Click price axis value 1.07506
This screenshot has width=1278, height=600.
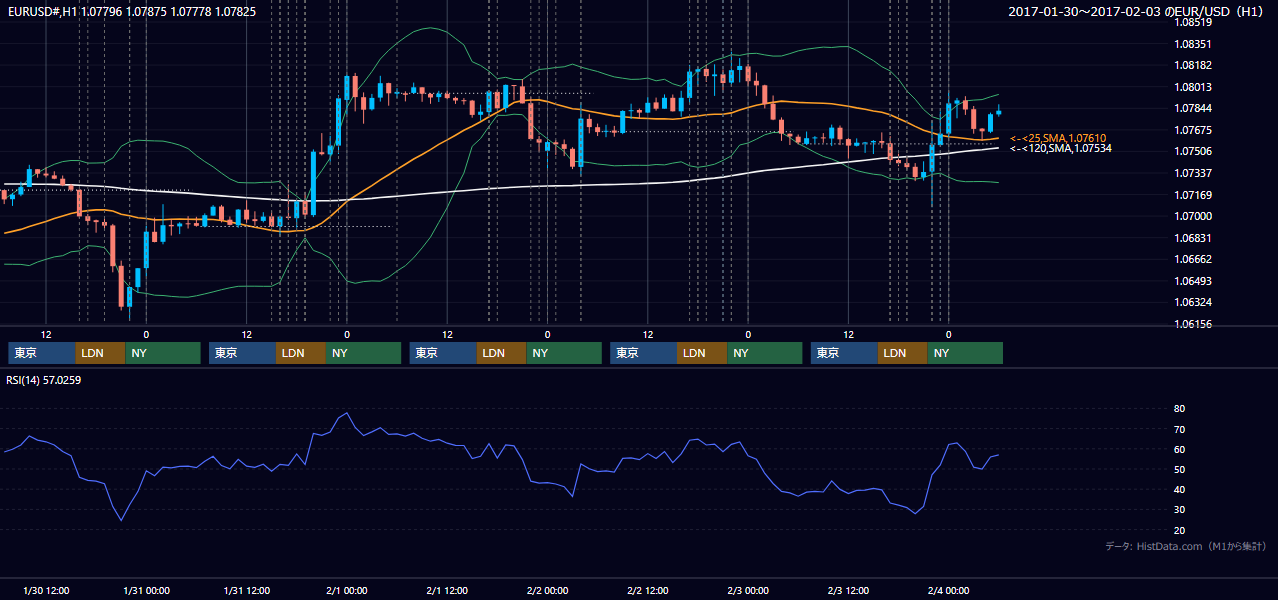[1193, 151]
